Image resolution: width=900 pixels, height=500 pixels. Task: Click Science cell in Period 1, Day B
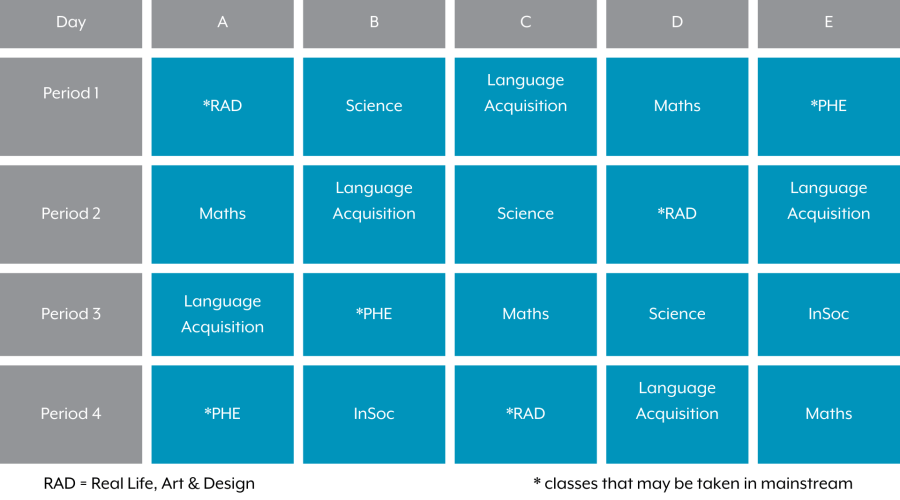[374, 106]
